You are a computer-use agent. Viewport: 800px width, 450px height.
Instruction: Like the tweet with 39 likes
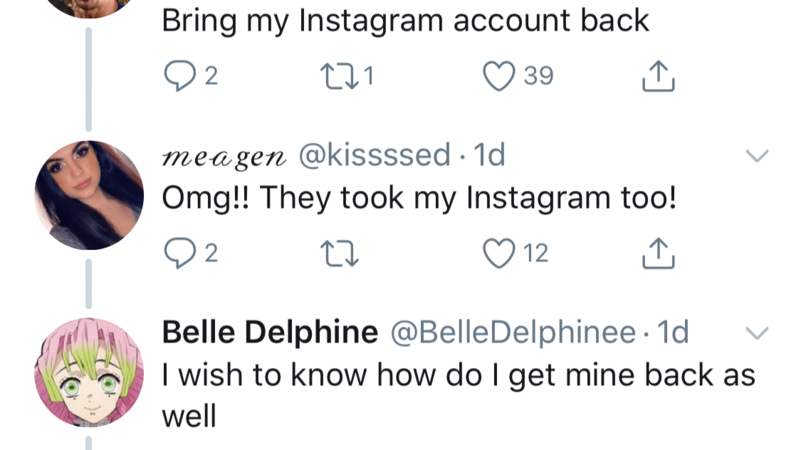(x=498, y=77)
